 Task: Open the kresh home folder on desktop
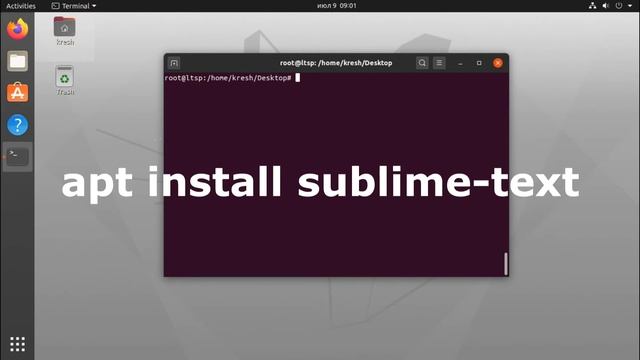coord(64,31)
